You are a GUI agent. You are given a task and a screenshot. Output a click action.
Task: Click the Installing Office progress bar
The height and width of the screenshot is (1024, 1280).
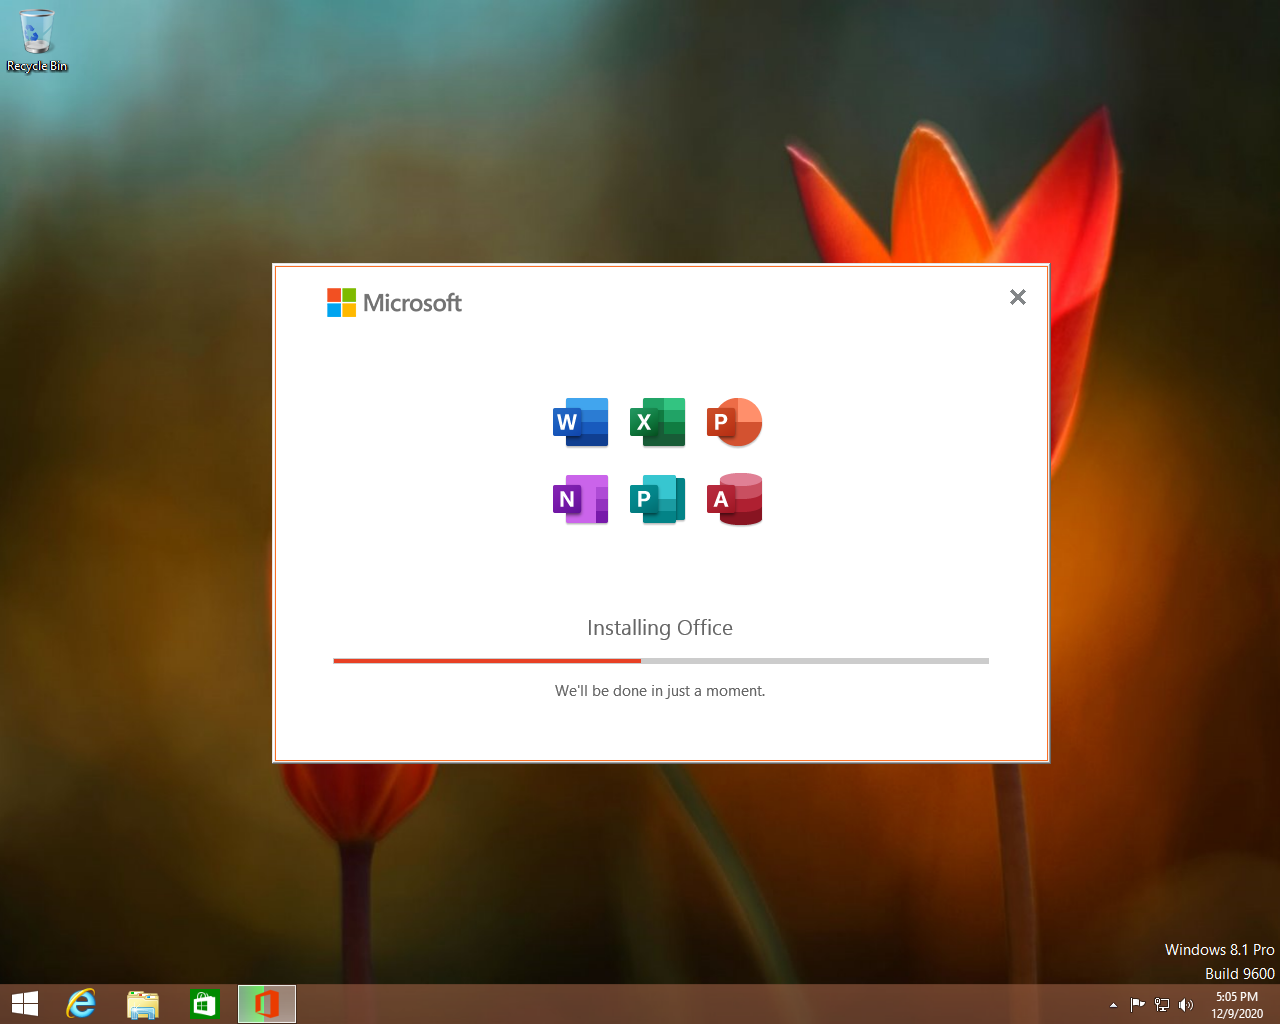coord(661,661)
